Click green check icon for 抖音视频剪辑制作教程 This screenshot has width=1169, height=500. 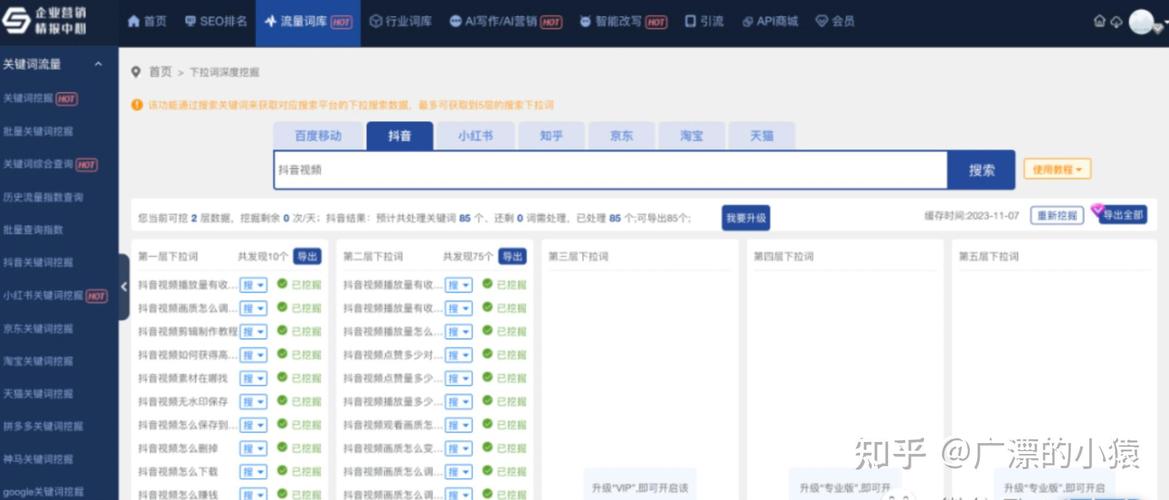[x=282, y=330]
